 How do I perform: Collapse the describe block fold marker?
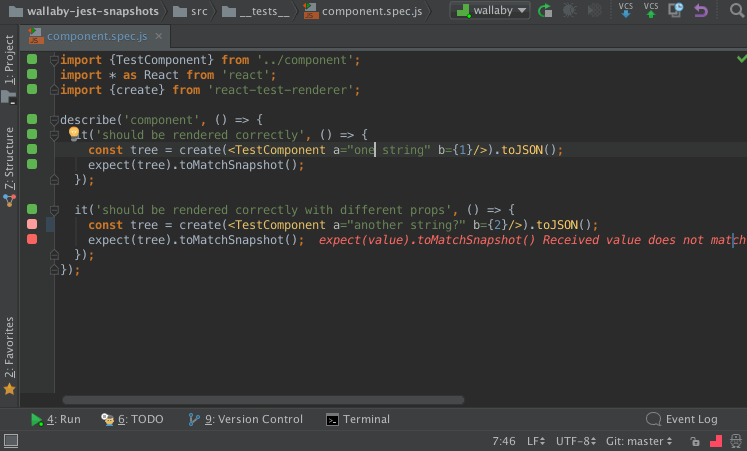click(54, 120)
